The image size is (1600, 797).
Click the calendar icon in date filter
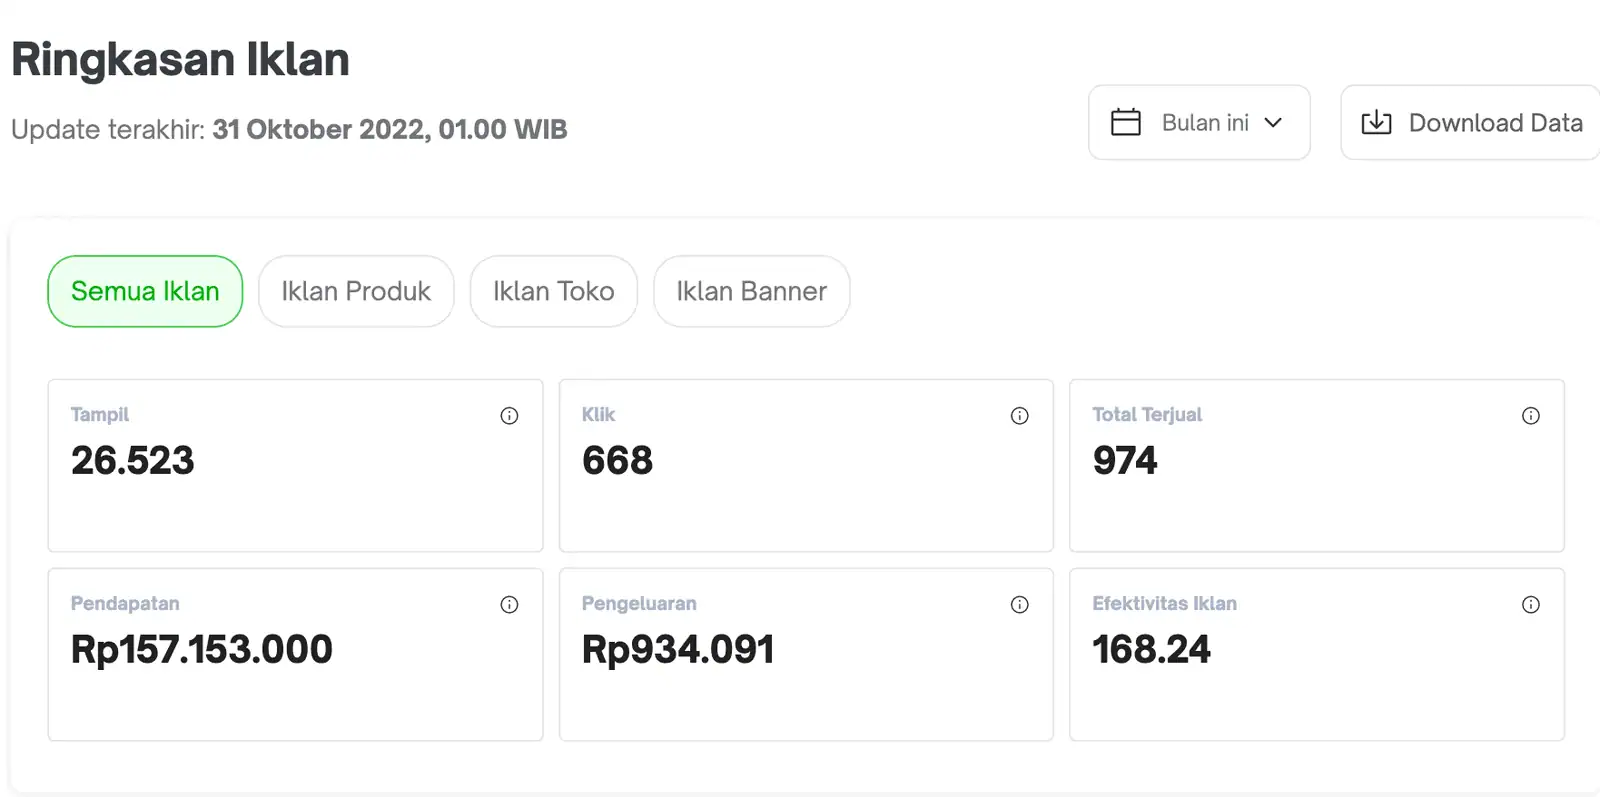tap(1126, 123)
